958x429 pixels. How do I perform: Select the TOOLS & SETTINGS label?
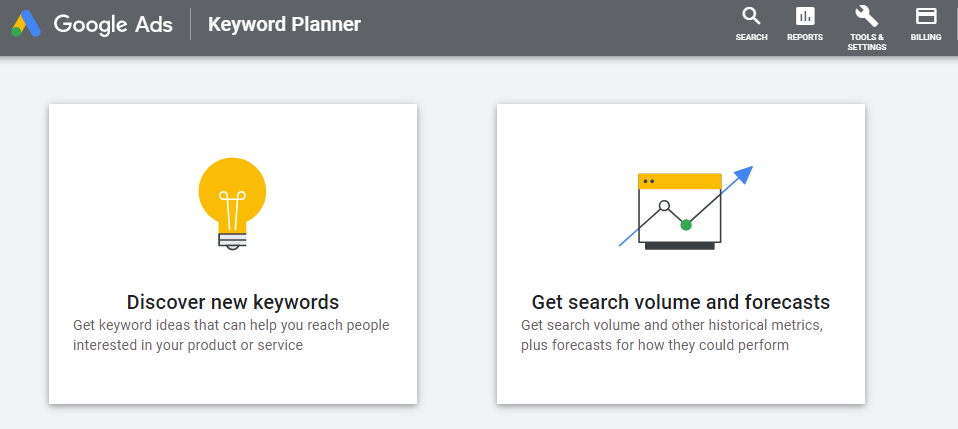866,42
